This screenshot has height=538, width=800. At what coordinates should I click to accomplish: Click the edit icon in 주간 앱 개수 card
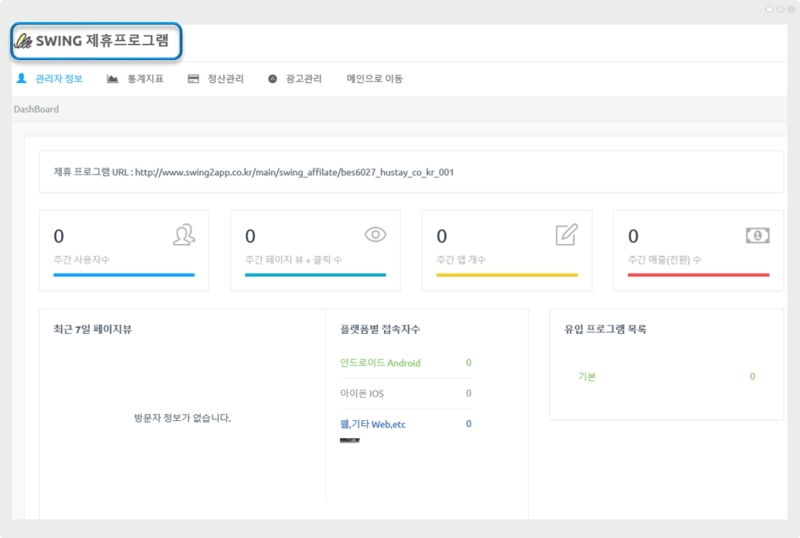[566, 235]
